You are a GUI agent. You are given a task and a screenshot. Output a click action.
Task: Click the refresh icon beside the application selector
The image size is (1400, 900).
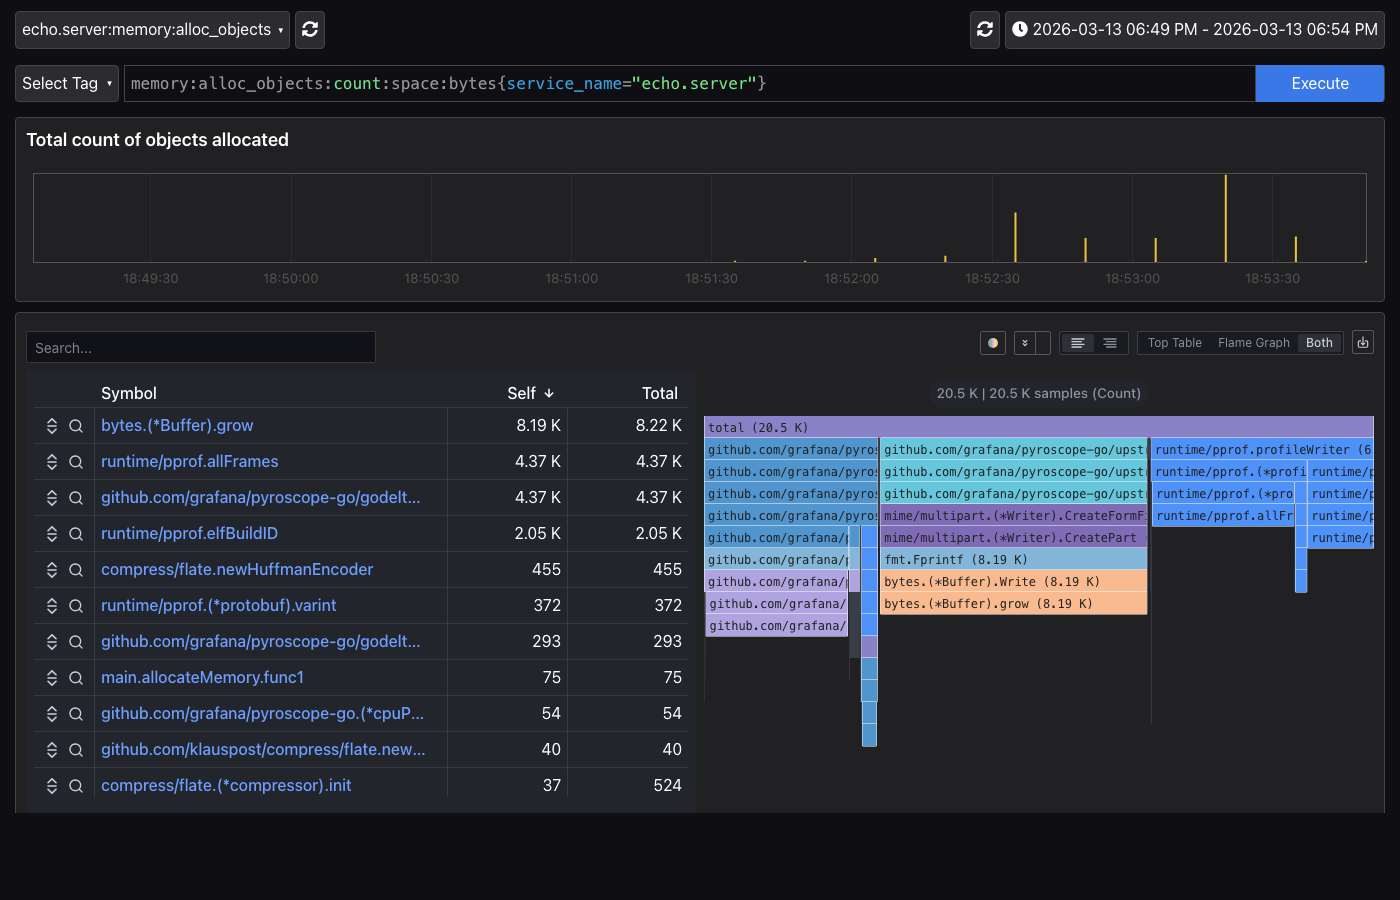310,30
